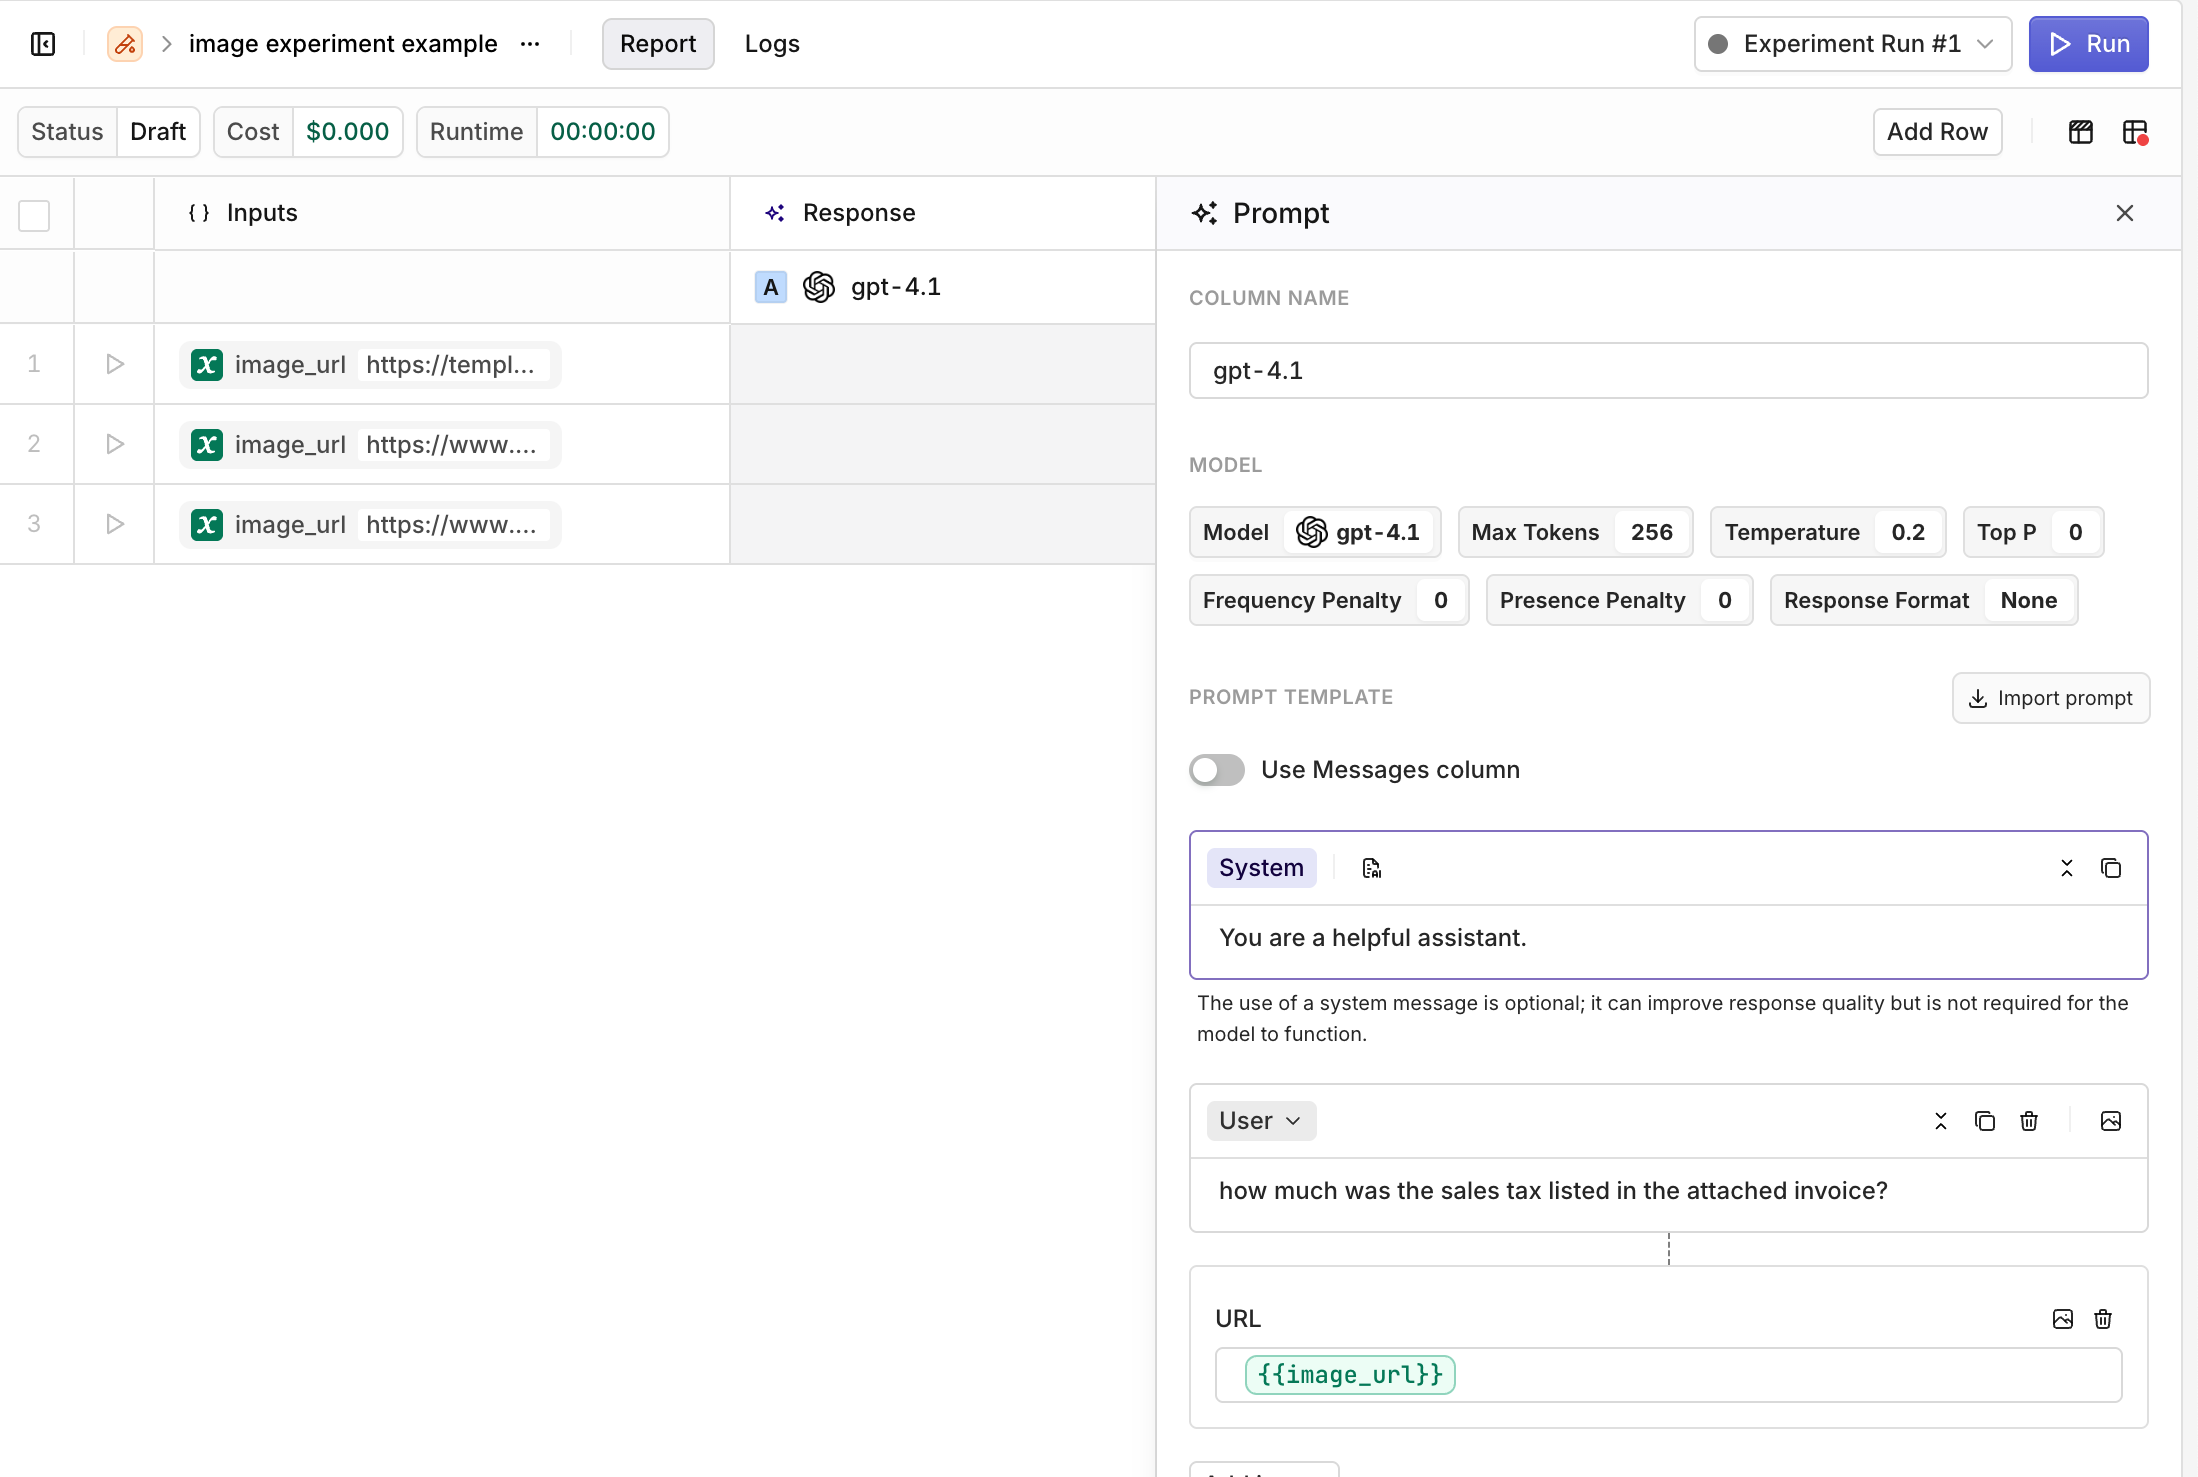Click the Add Row button
The width and height of the screenshot is (2198, 1477).
point(1936,132)
